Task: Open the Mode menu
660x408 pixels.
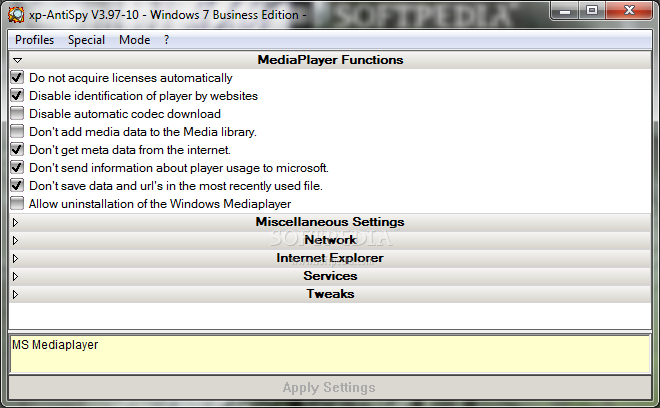Action: click(x=135, y=40)
